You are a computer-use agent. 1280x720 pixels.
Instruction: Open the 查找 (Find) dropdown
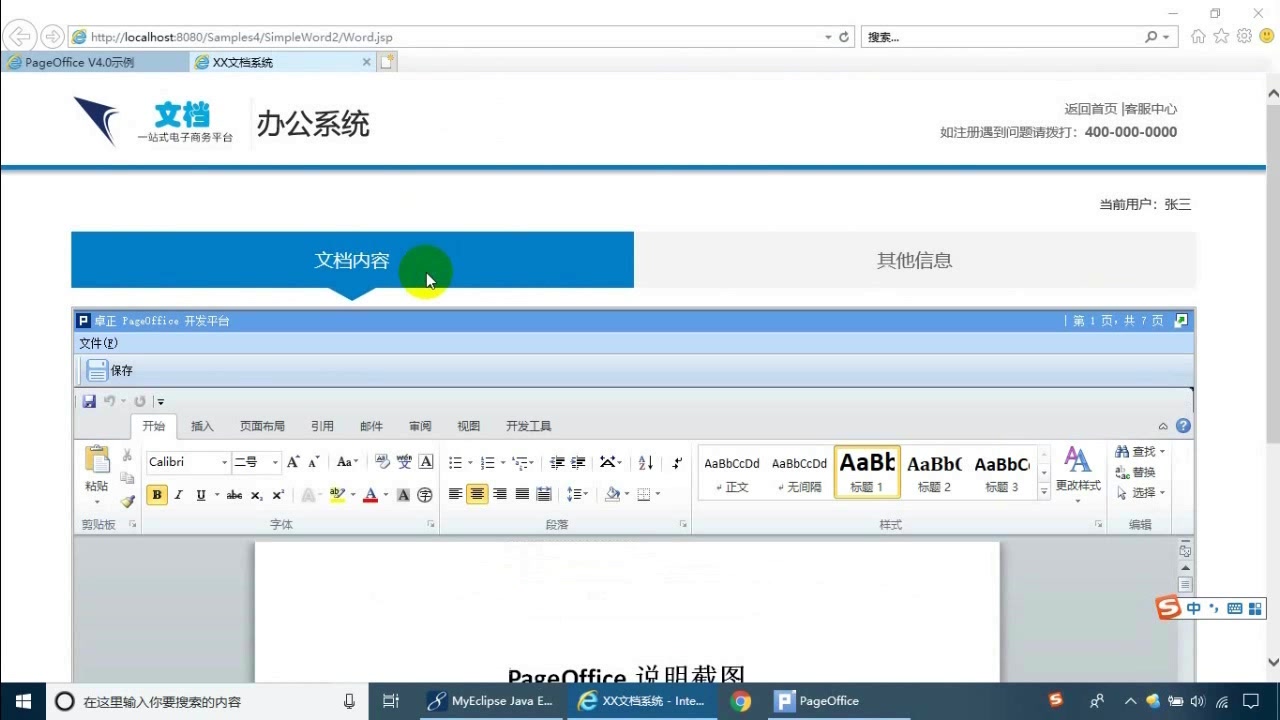click(1141, 452)
